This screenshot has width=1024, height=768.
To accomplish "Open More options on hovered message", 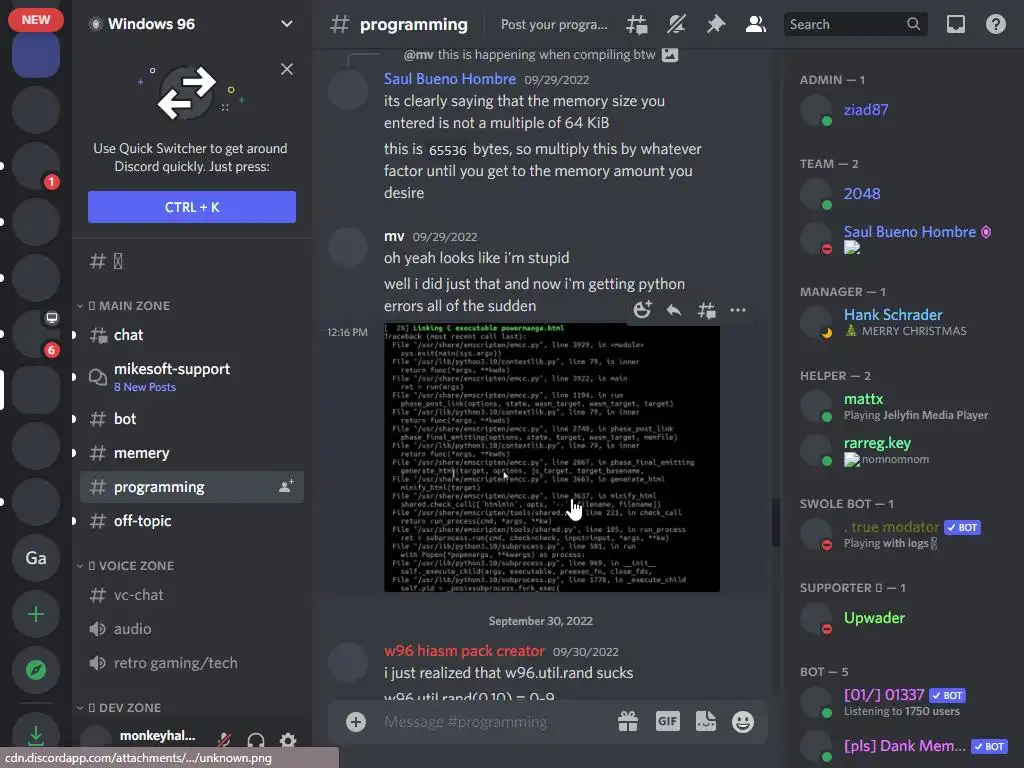I will [x=738, y=310].
